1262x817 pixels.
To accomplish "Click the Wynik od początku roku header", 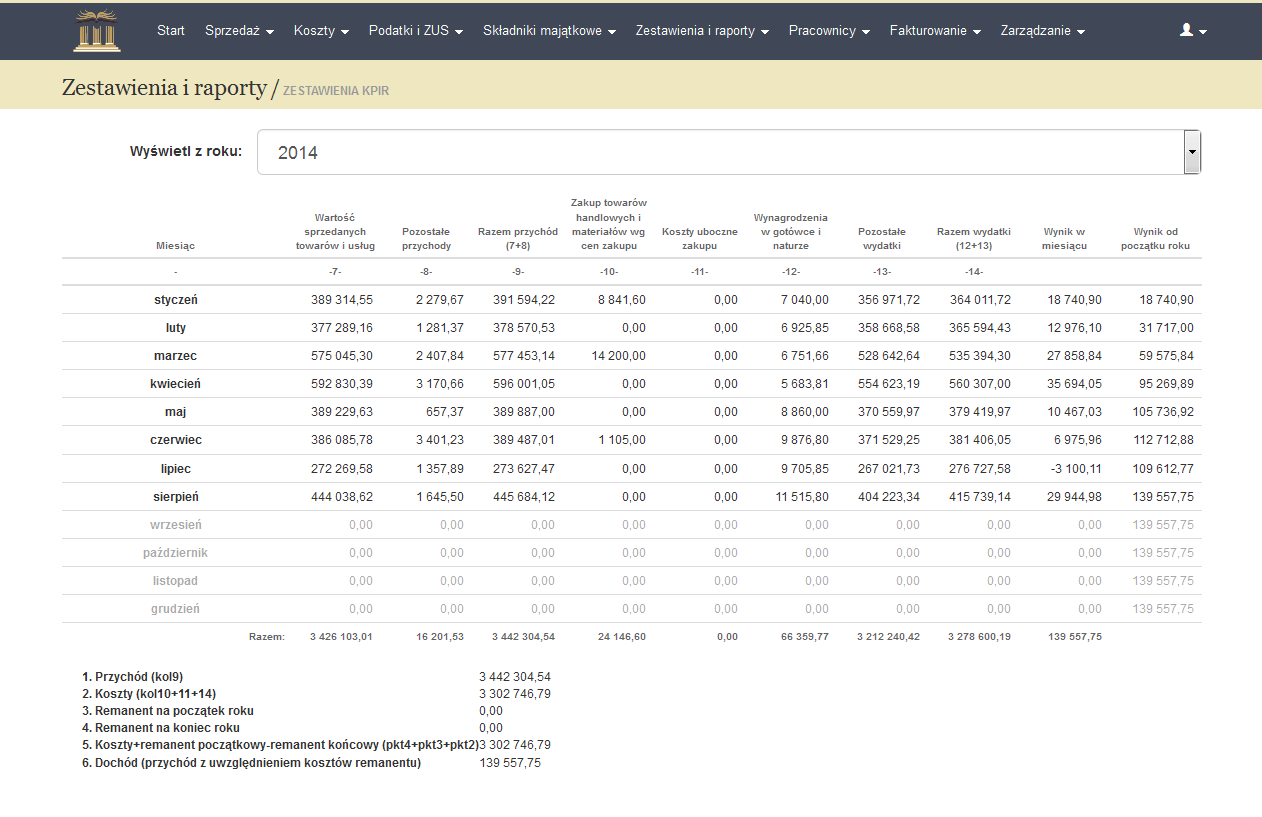I will [x=1156, y=238].
